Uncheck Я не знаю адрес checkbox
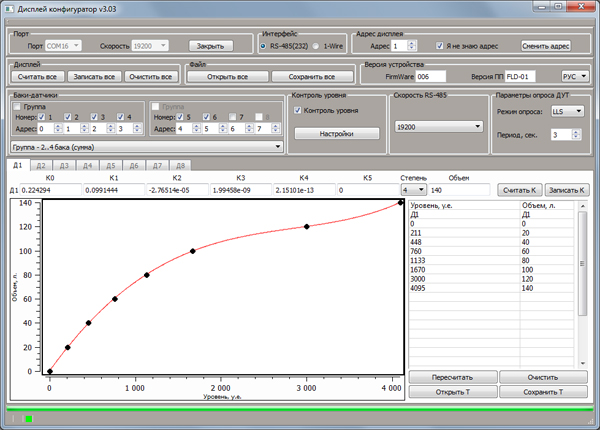The width and height of the screenshot is (600, 430). tap(440, 46)
